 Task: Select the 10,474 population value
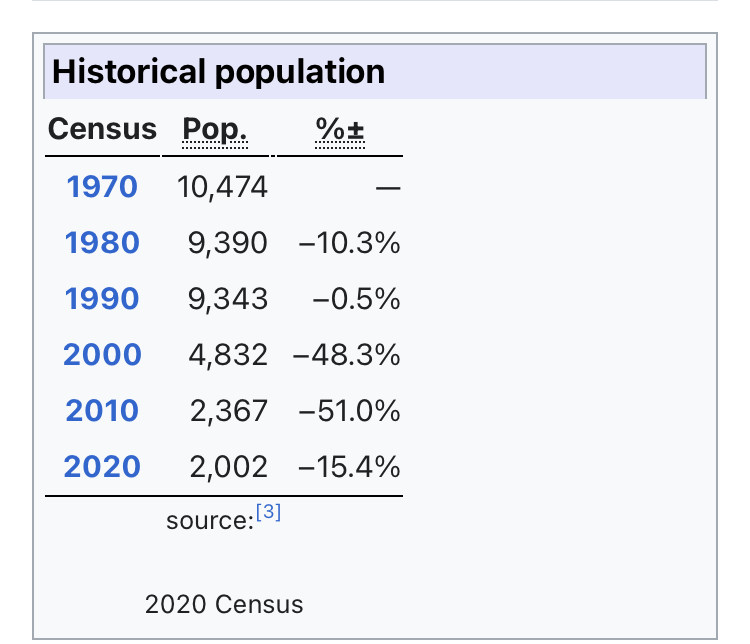tap(222, 187)
